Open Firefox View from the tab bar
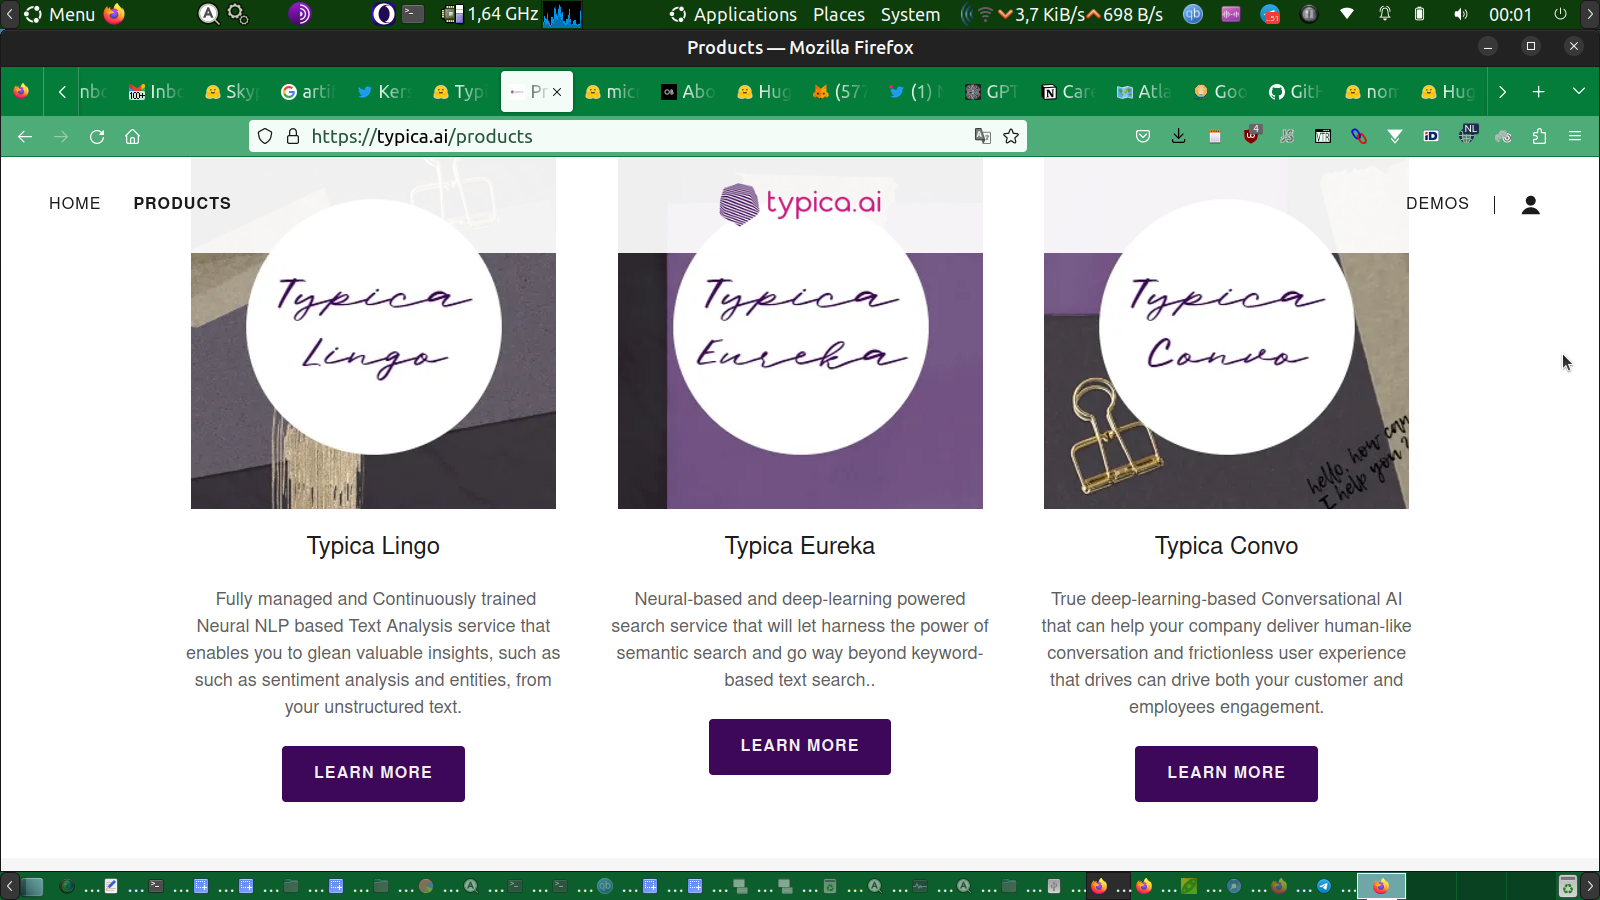 21,92
